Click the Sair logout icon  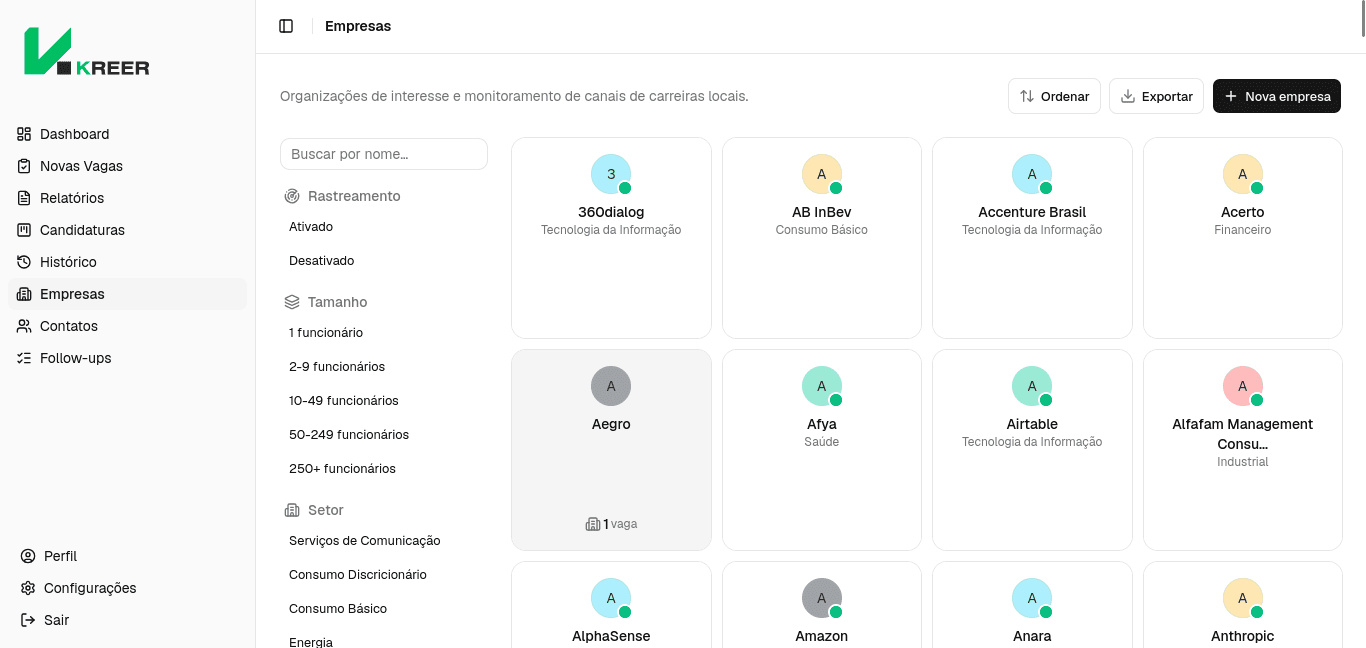click(x=28, y=620)
